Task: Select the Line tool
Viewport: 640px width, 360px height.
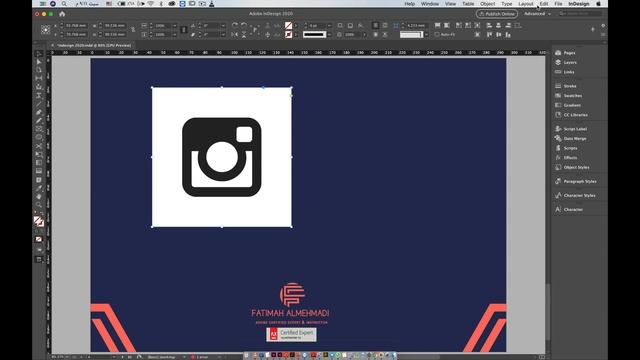Action: pyautogui.click(x=39, y=104)
